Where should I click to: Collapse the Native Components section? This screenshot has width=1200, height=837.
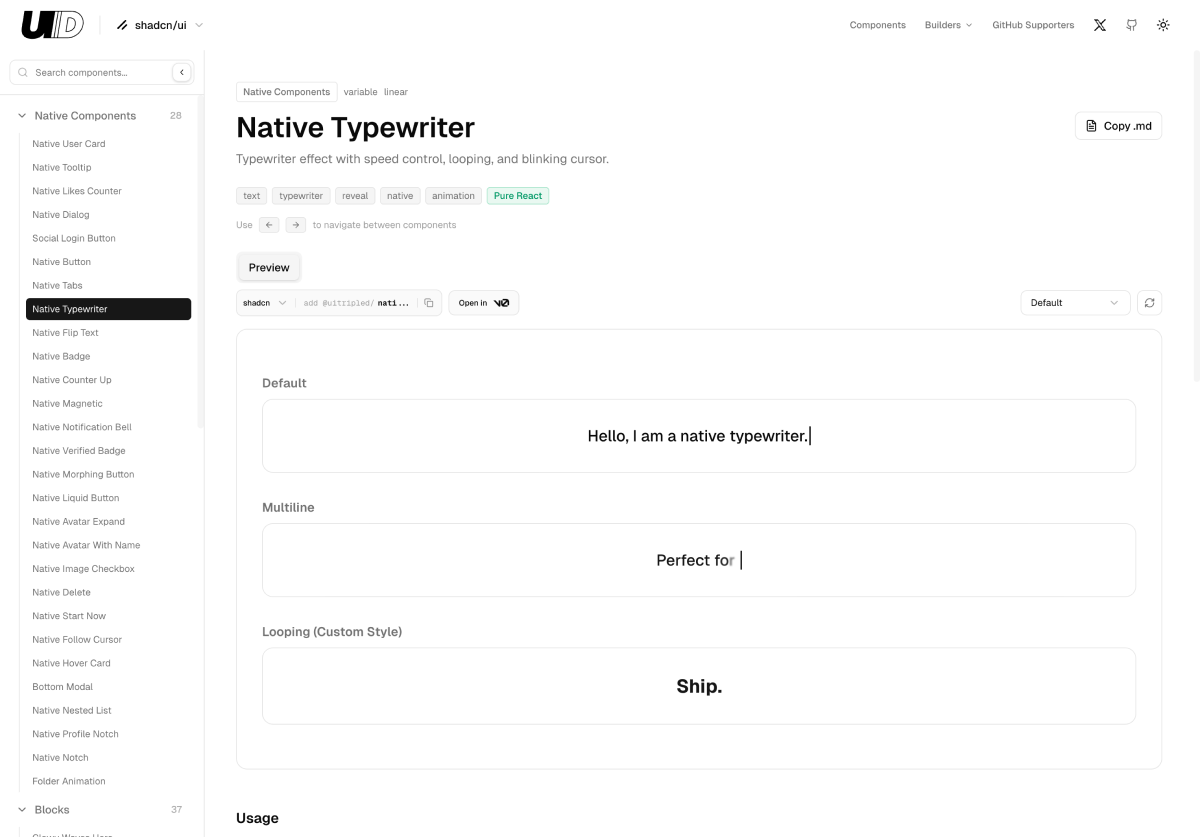22,116
